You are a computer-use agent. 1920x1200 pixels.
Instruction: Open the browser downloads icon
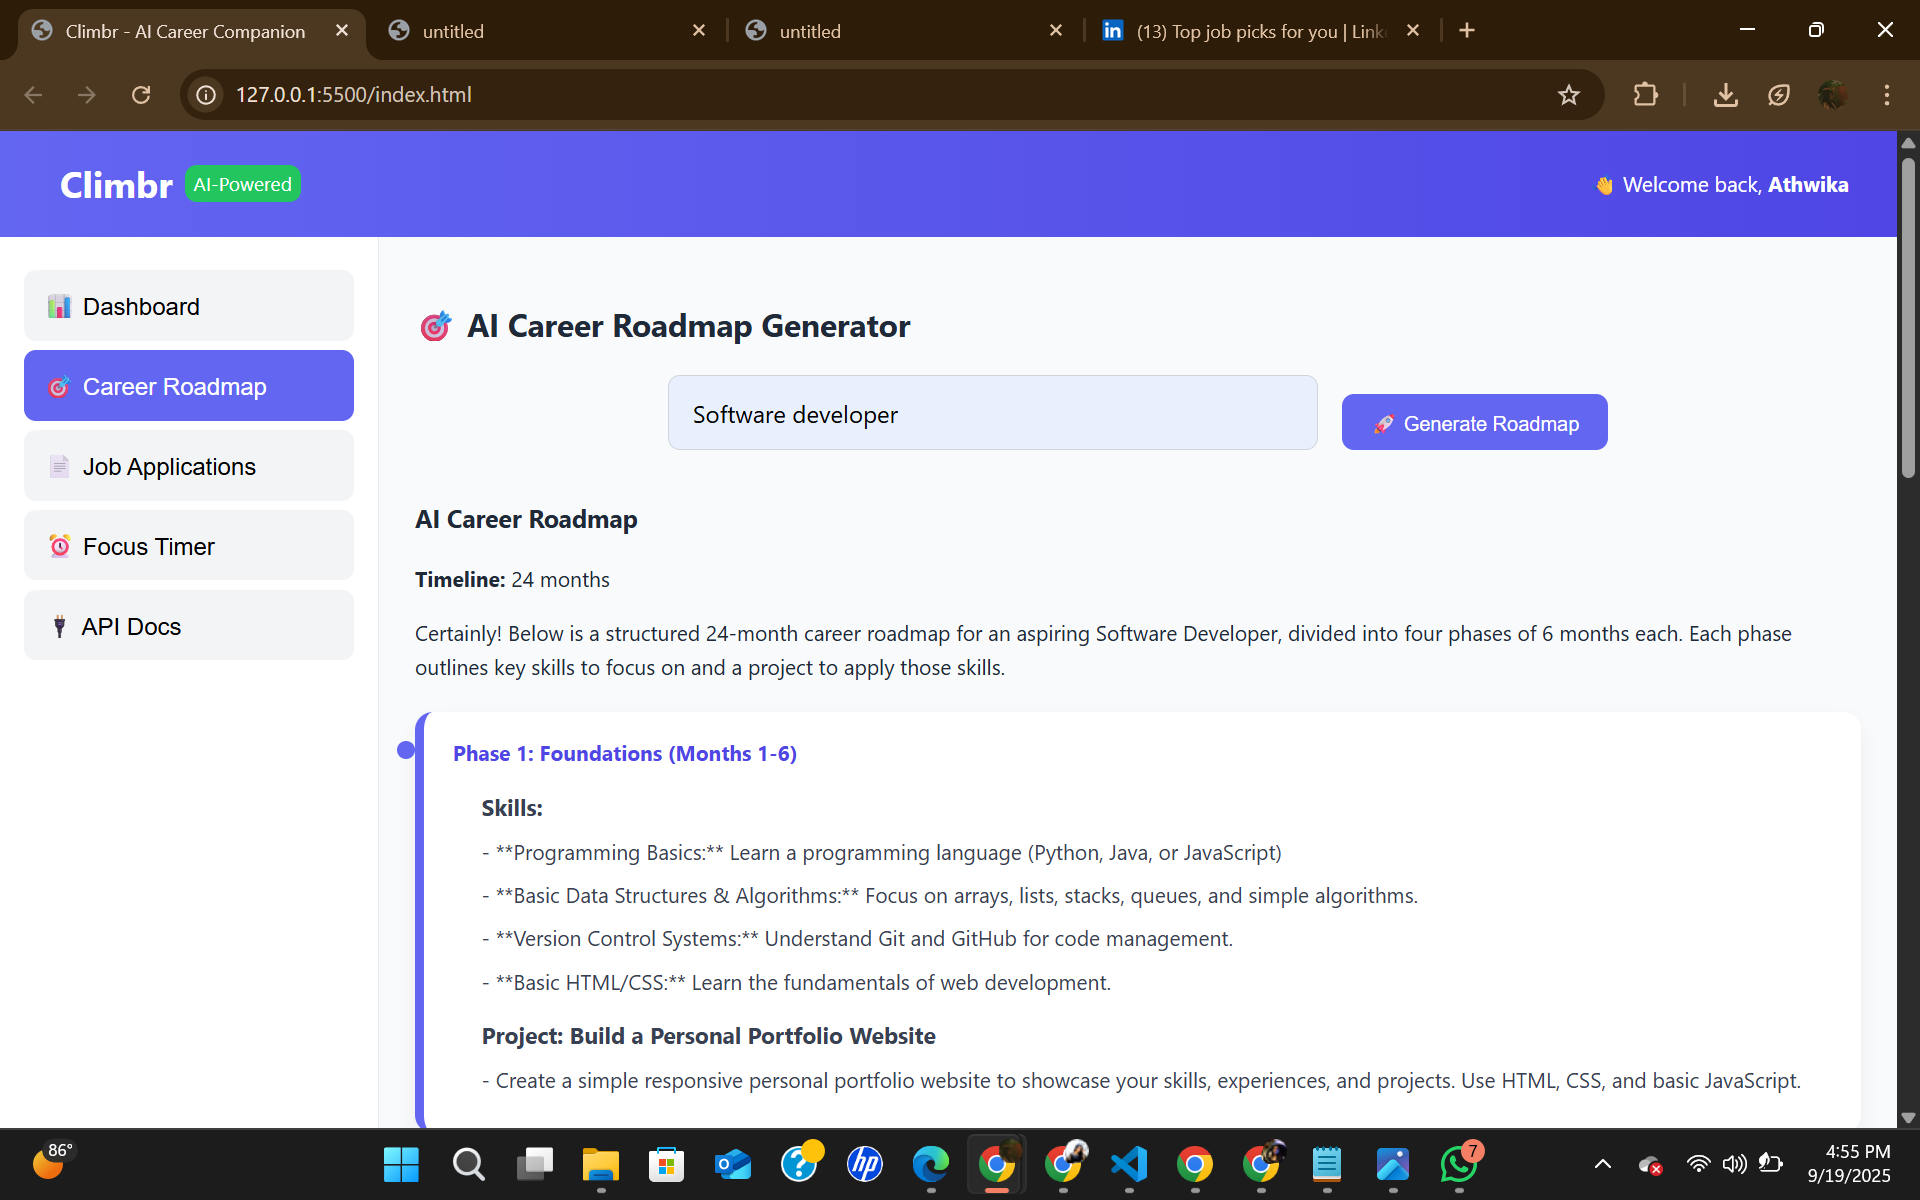[1725, 95]
